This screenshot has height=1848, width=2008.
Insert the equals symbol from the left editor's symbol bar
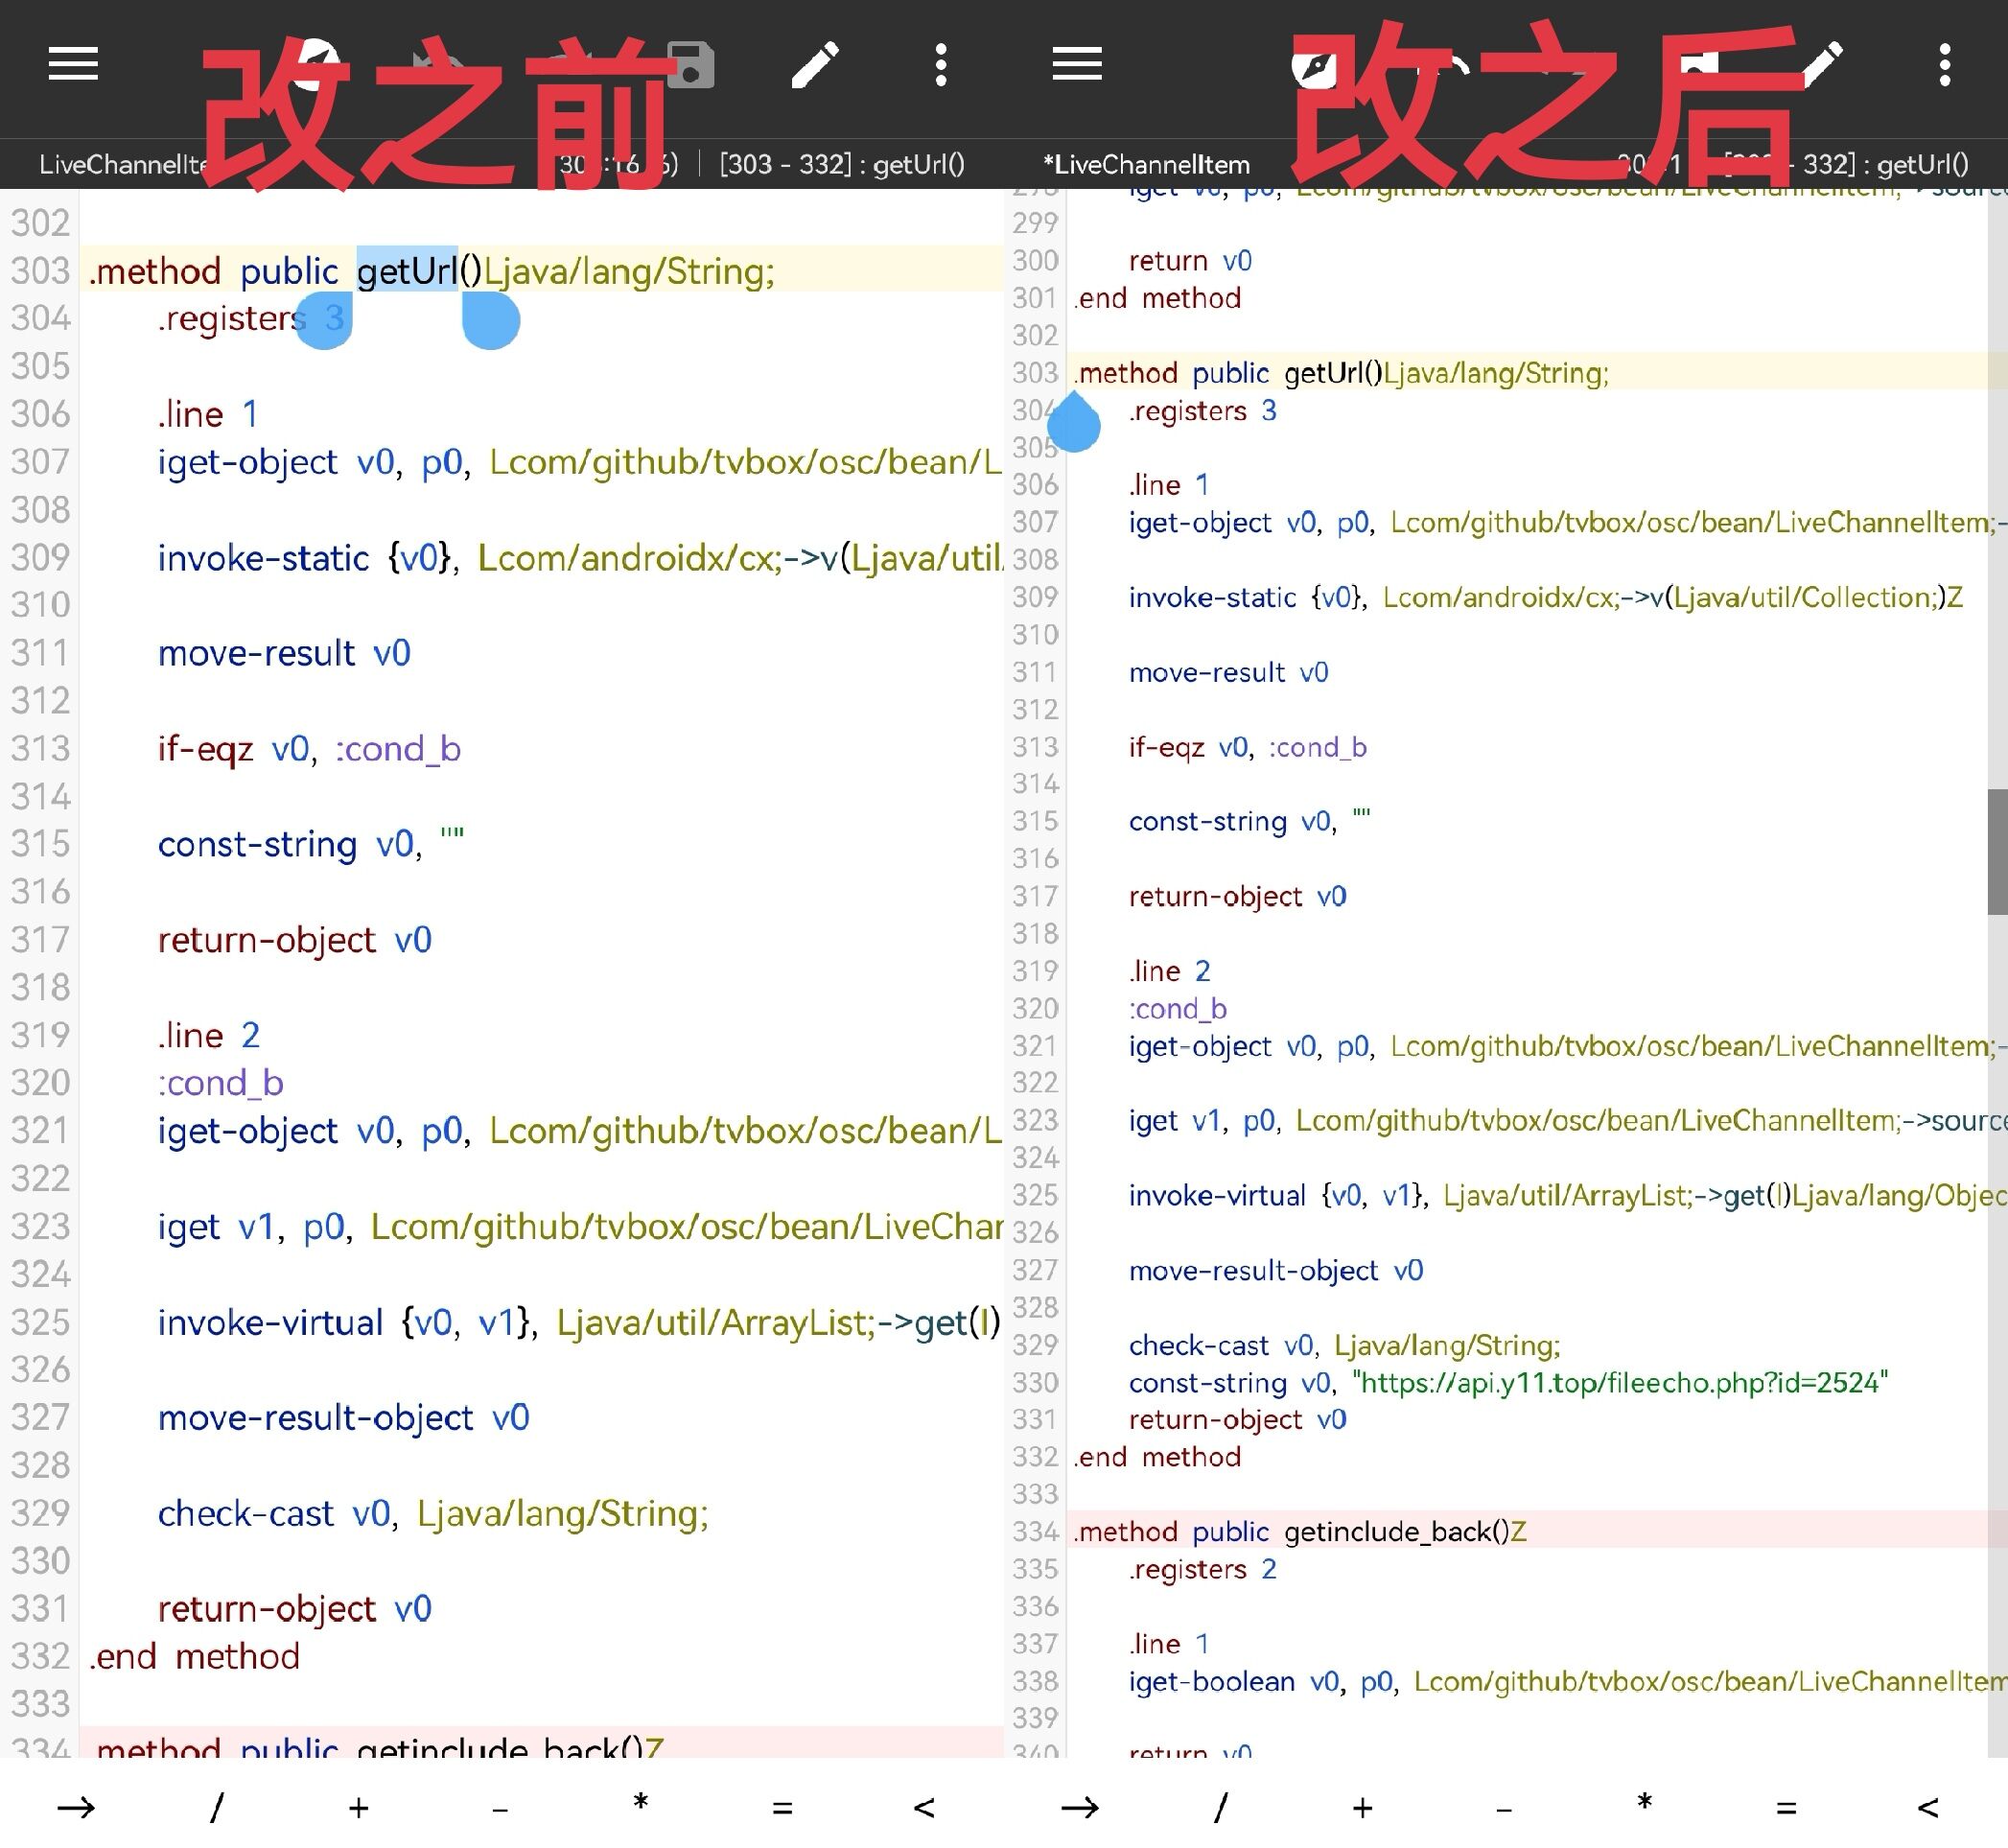[782, 1807]
